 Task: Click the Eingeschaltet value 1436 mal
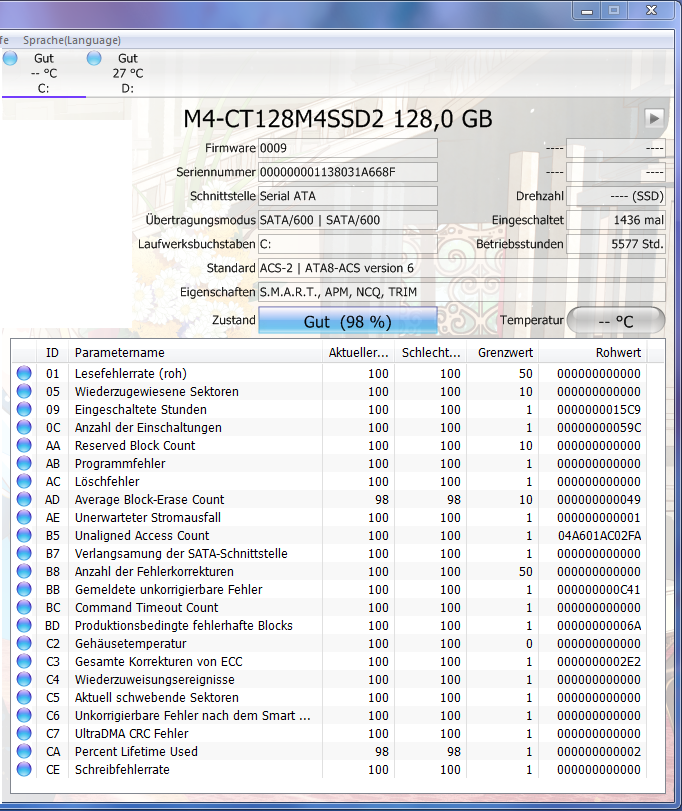616,220
